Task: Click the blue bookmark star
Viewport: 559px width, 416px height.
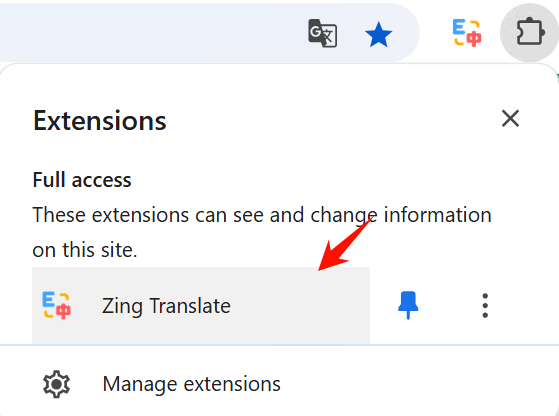Action: coord(379,35)
